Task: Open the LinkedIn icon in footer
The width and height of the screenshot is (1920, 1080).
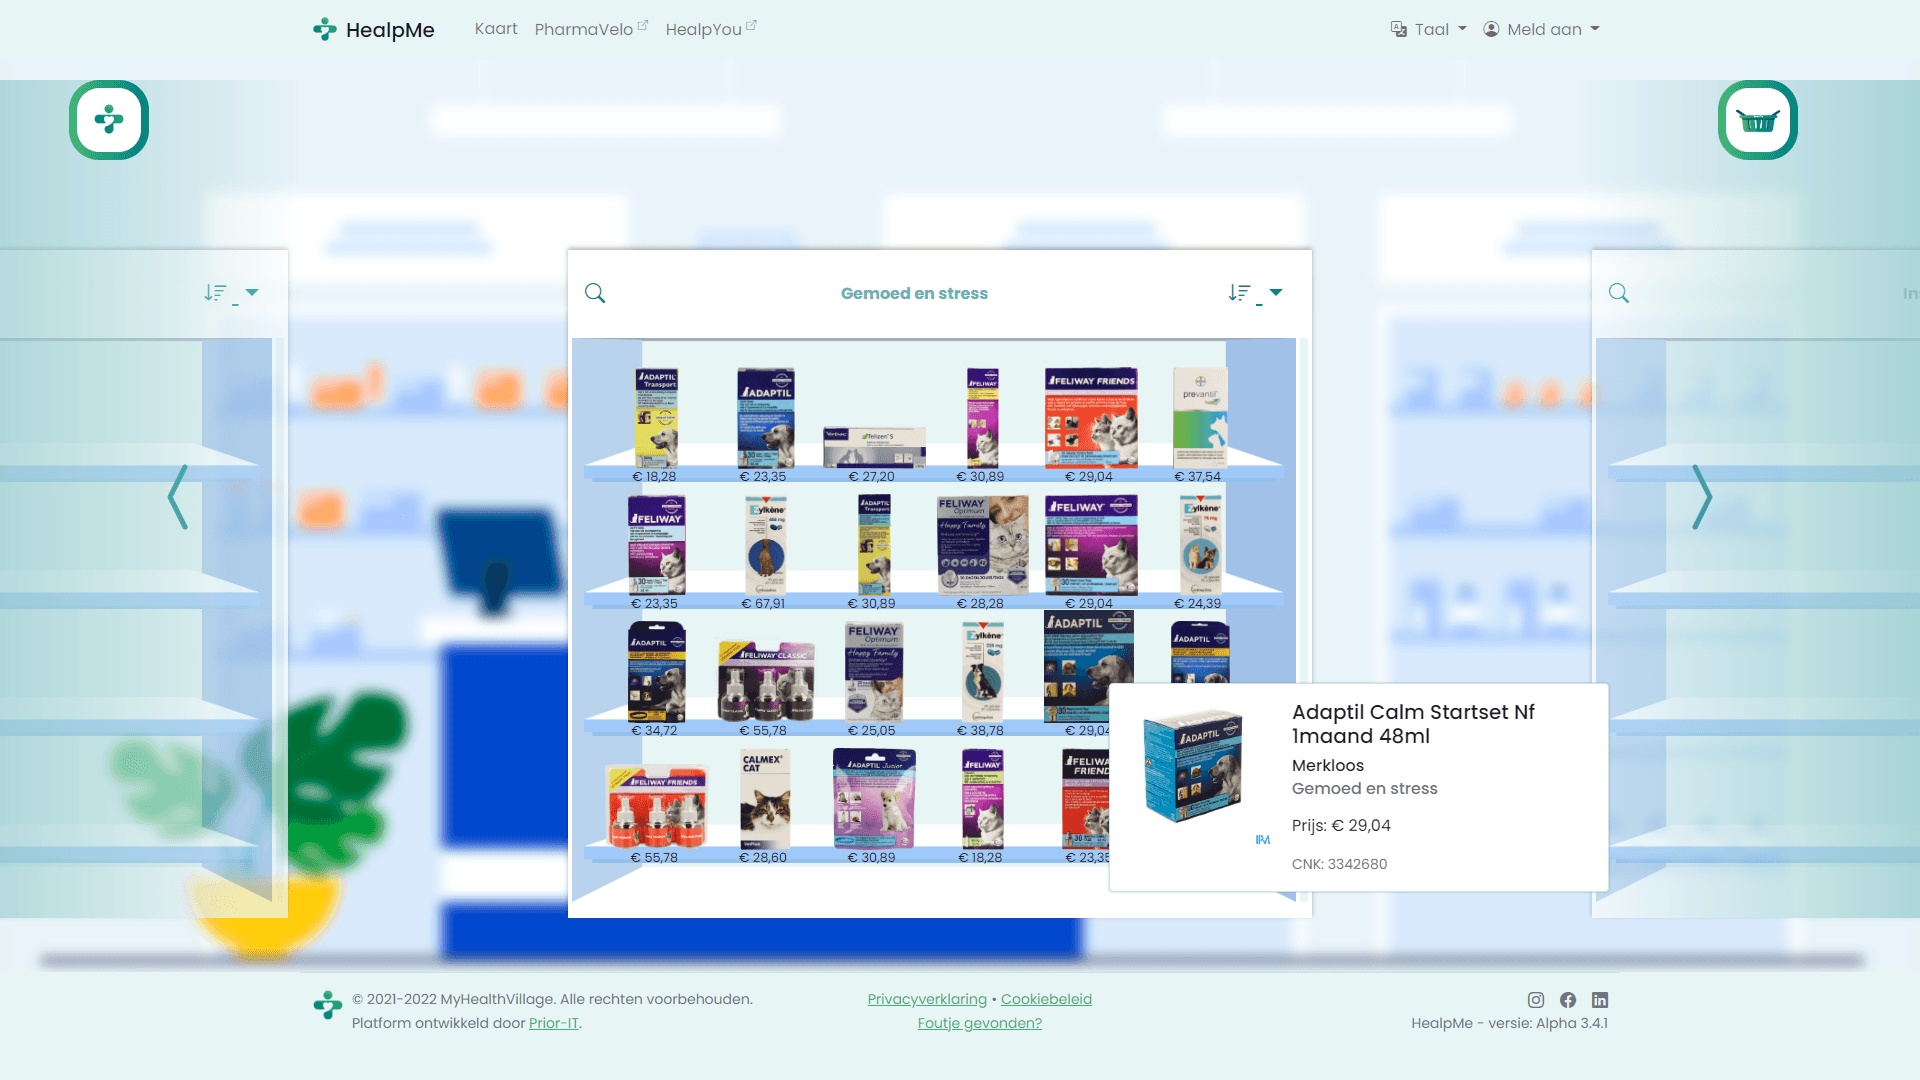Action: [x=1600, y=1000]
